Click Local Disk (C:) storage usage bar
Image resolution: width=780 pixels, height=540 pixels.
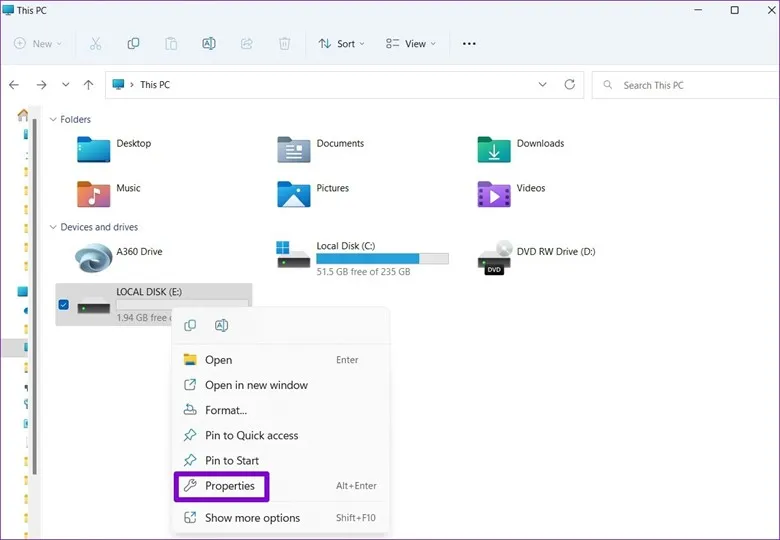click(382, 259)
